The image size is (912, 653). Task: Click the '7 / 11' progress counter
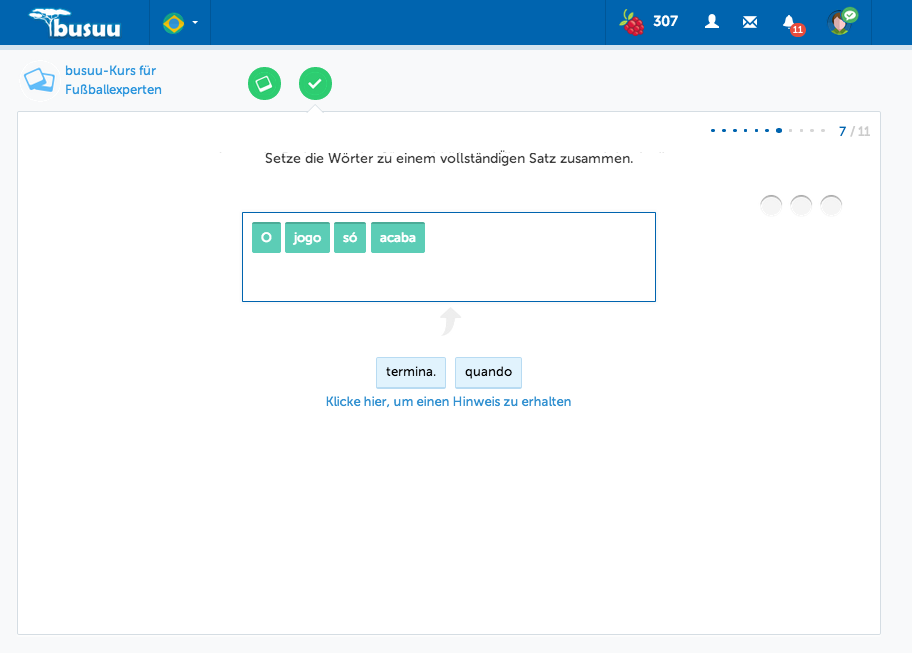pos(854,131)
